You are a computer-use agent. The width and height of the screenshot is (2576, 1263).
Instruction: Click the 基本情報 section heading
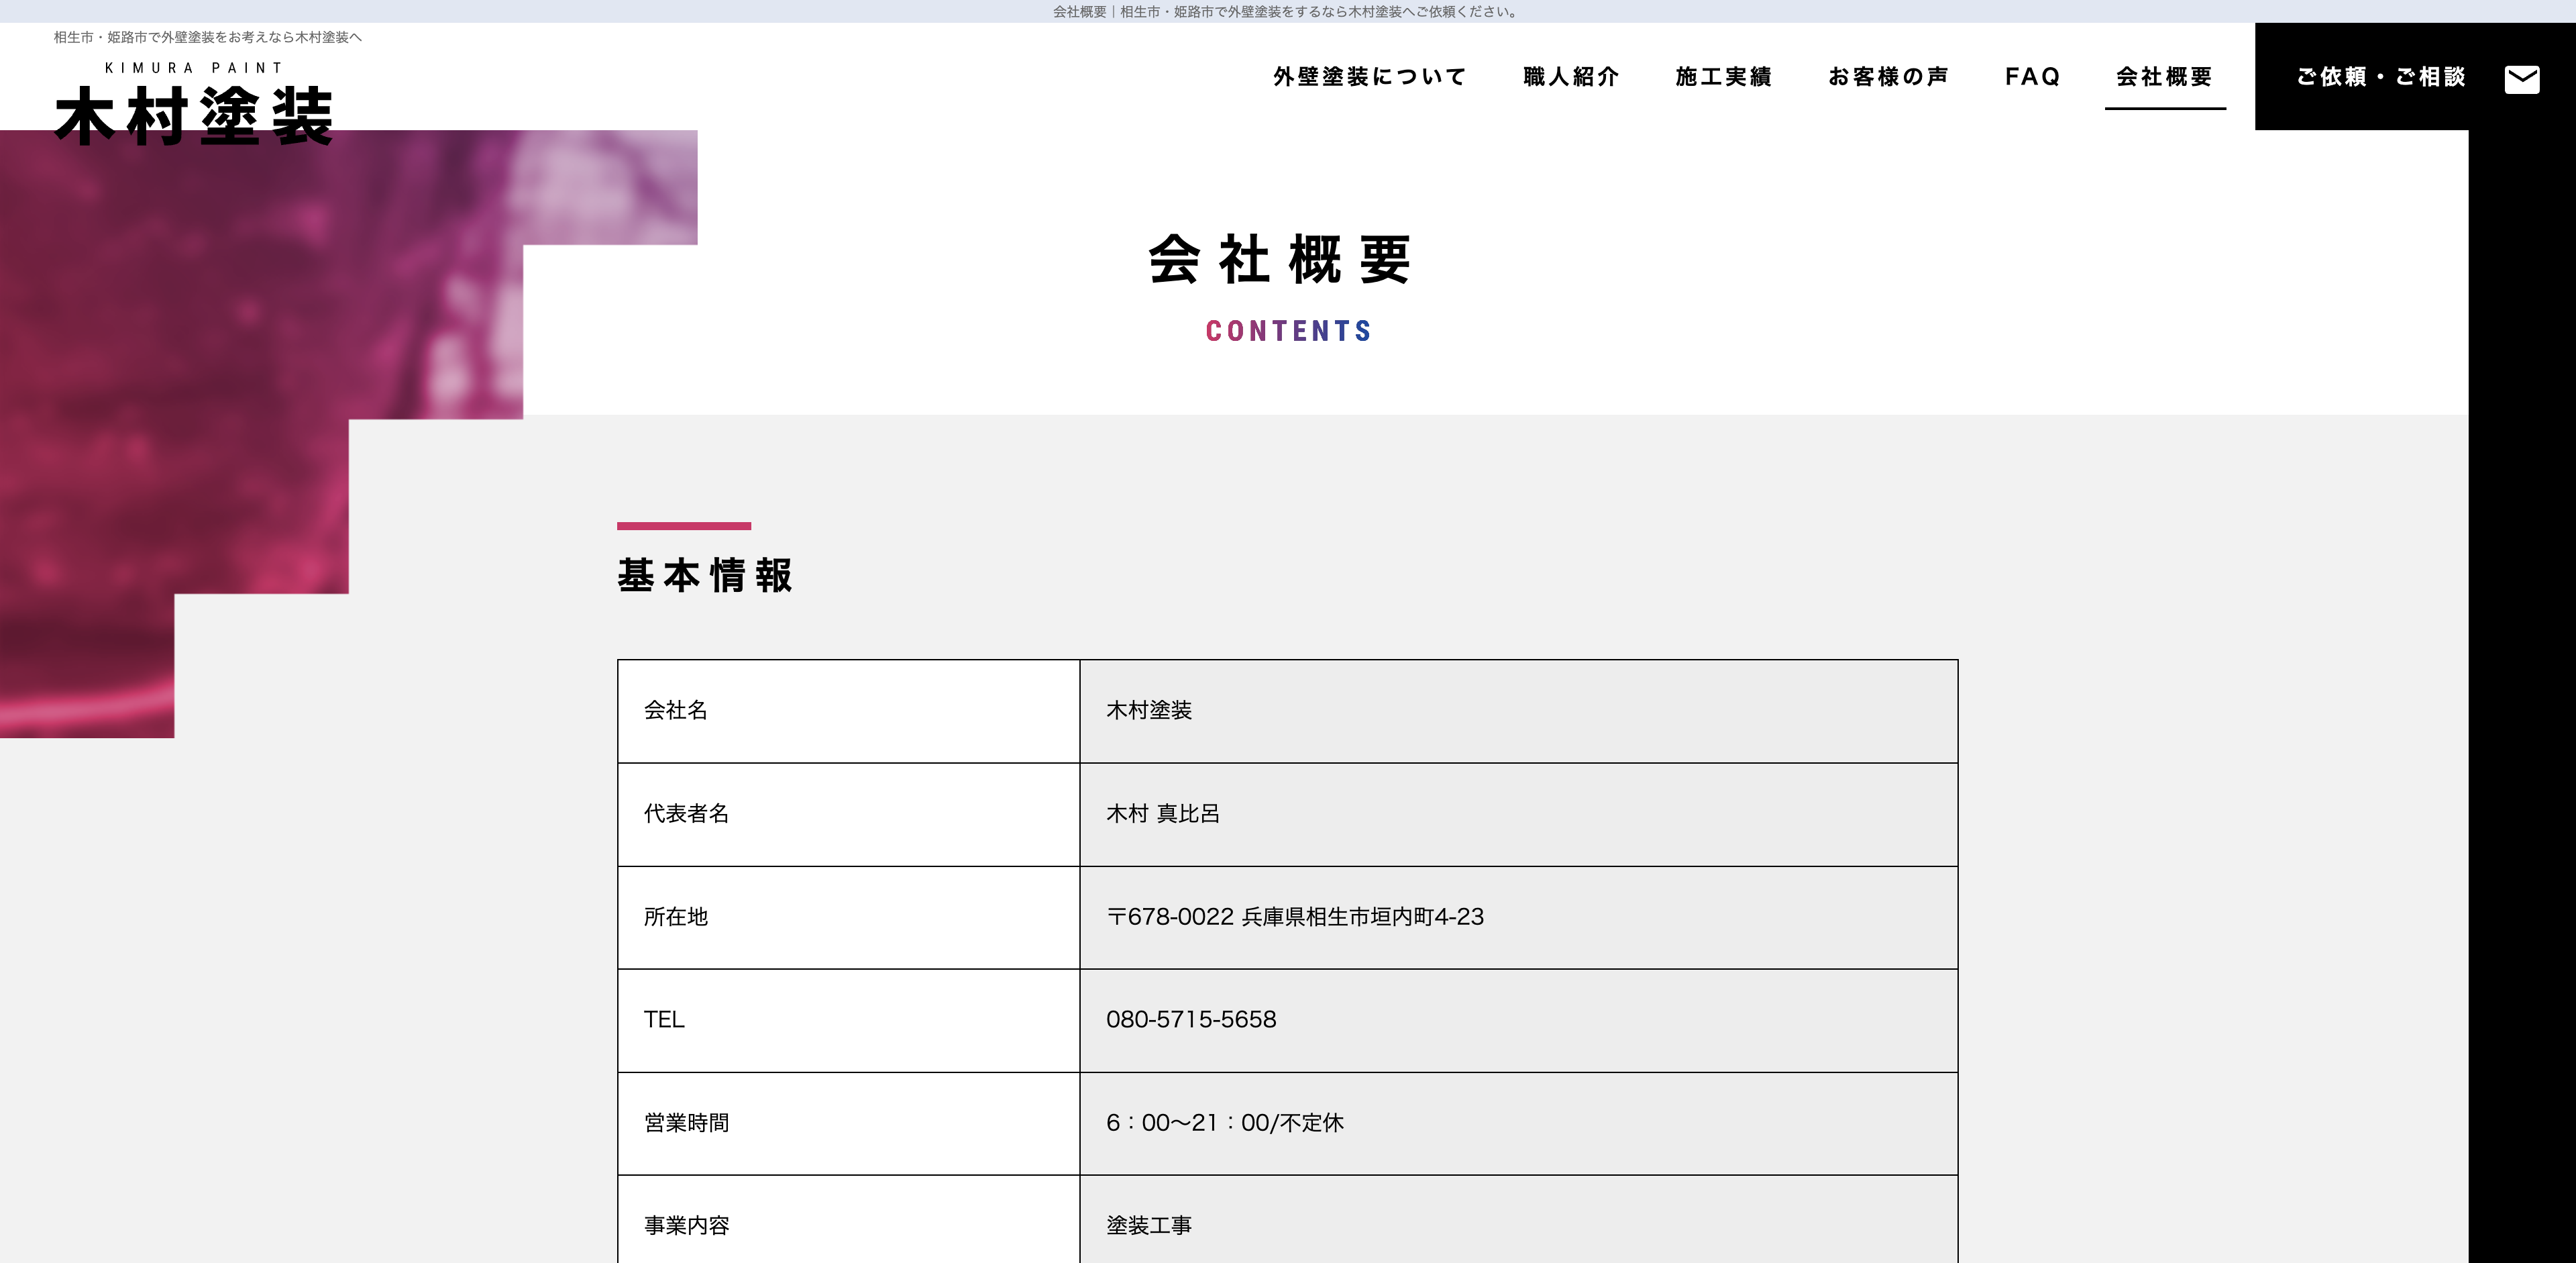coord(705,576)
